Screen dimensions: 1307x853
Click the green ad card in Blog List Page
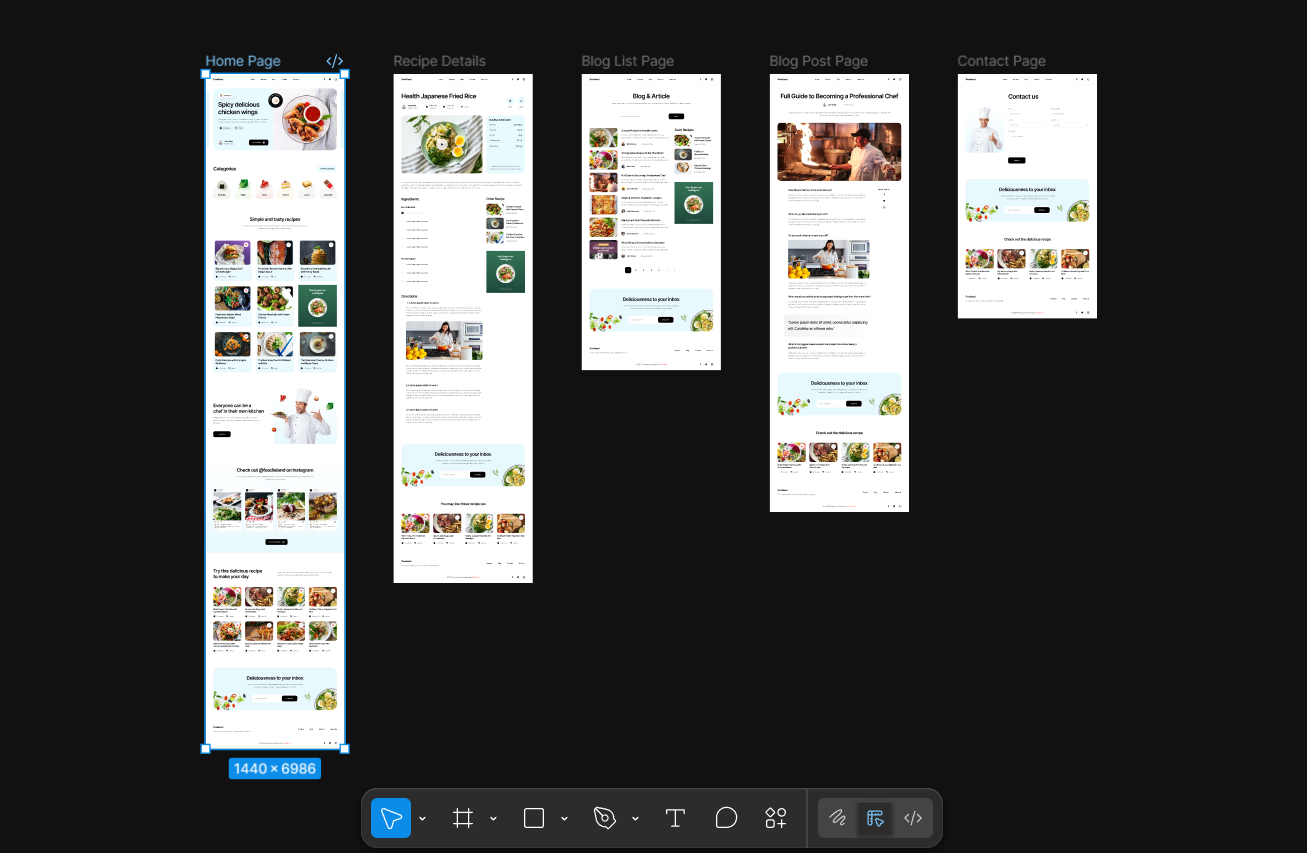pos(693,203)
